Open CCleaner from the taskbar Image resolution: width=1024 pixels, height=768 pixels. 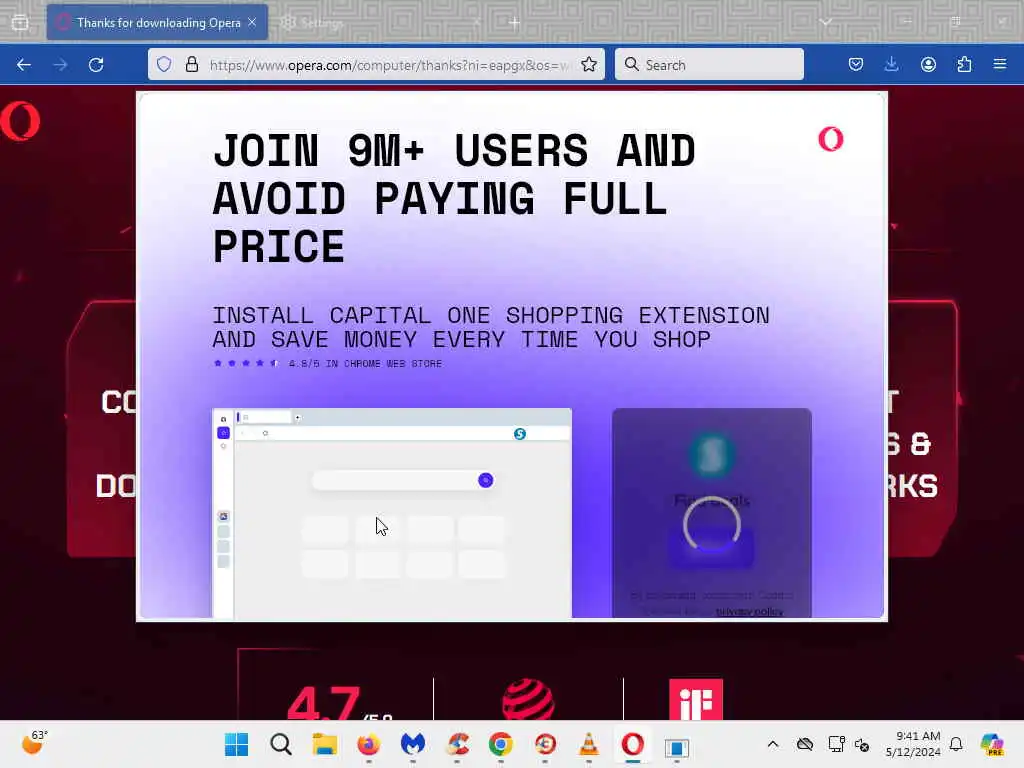[457, 744]
